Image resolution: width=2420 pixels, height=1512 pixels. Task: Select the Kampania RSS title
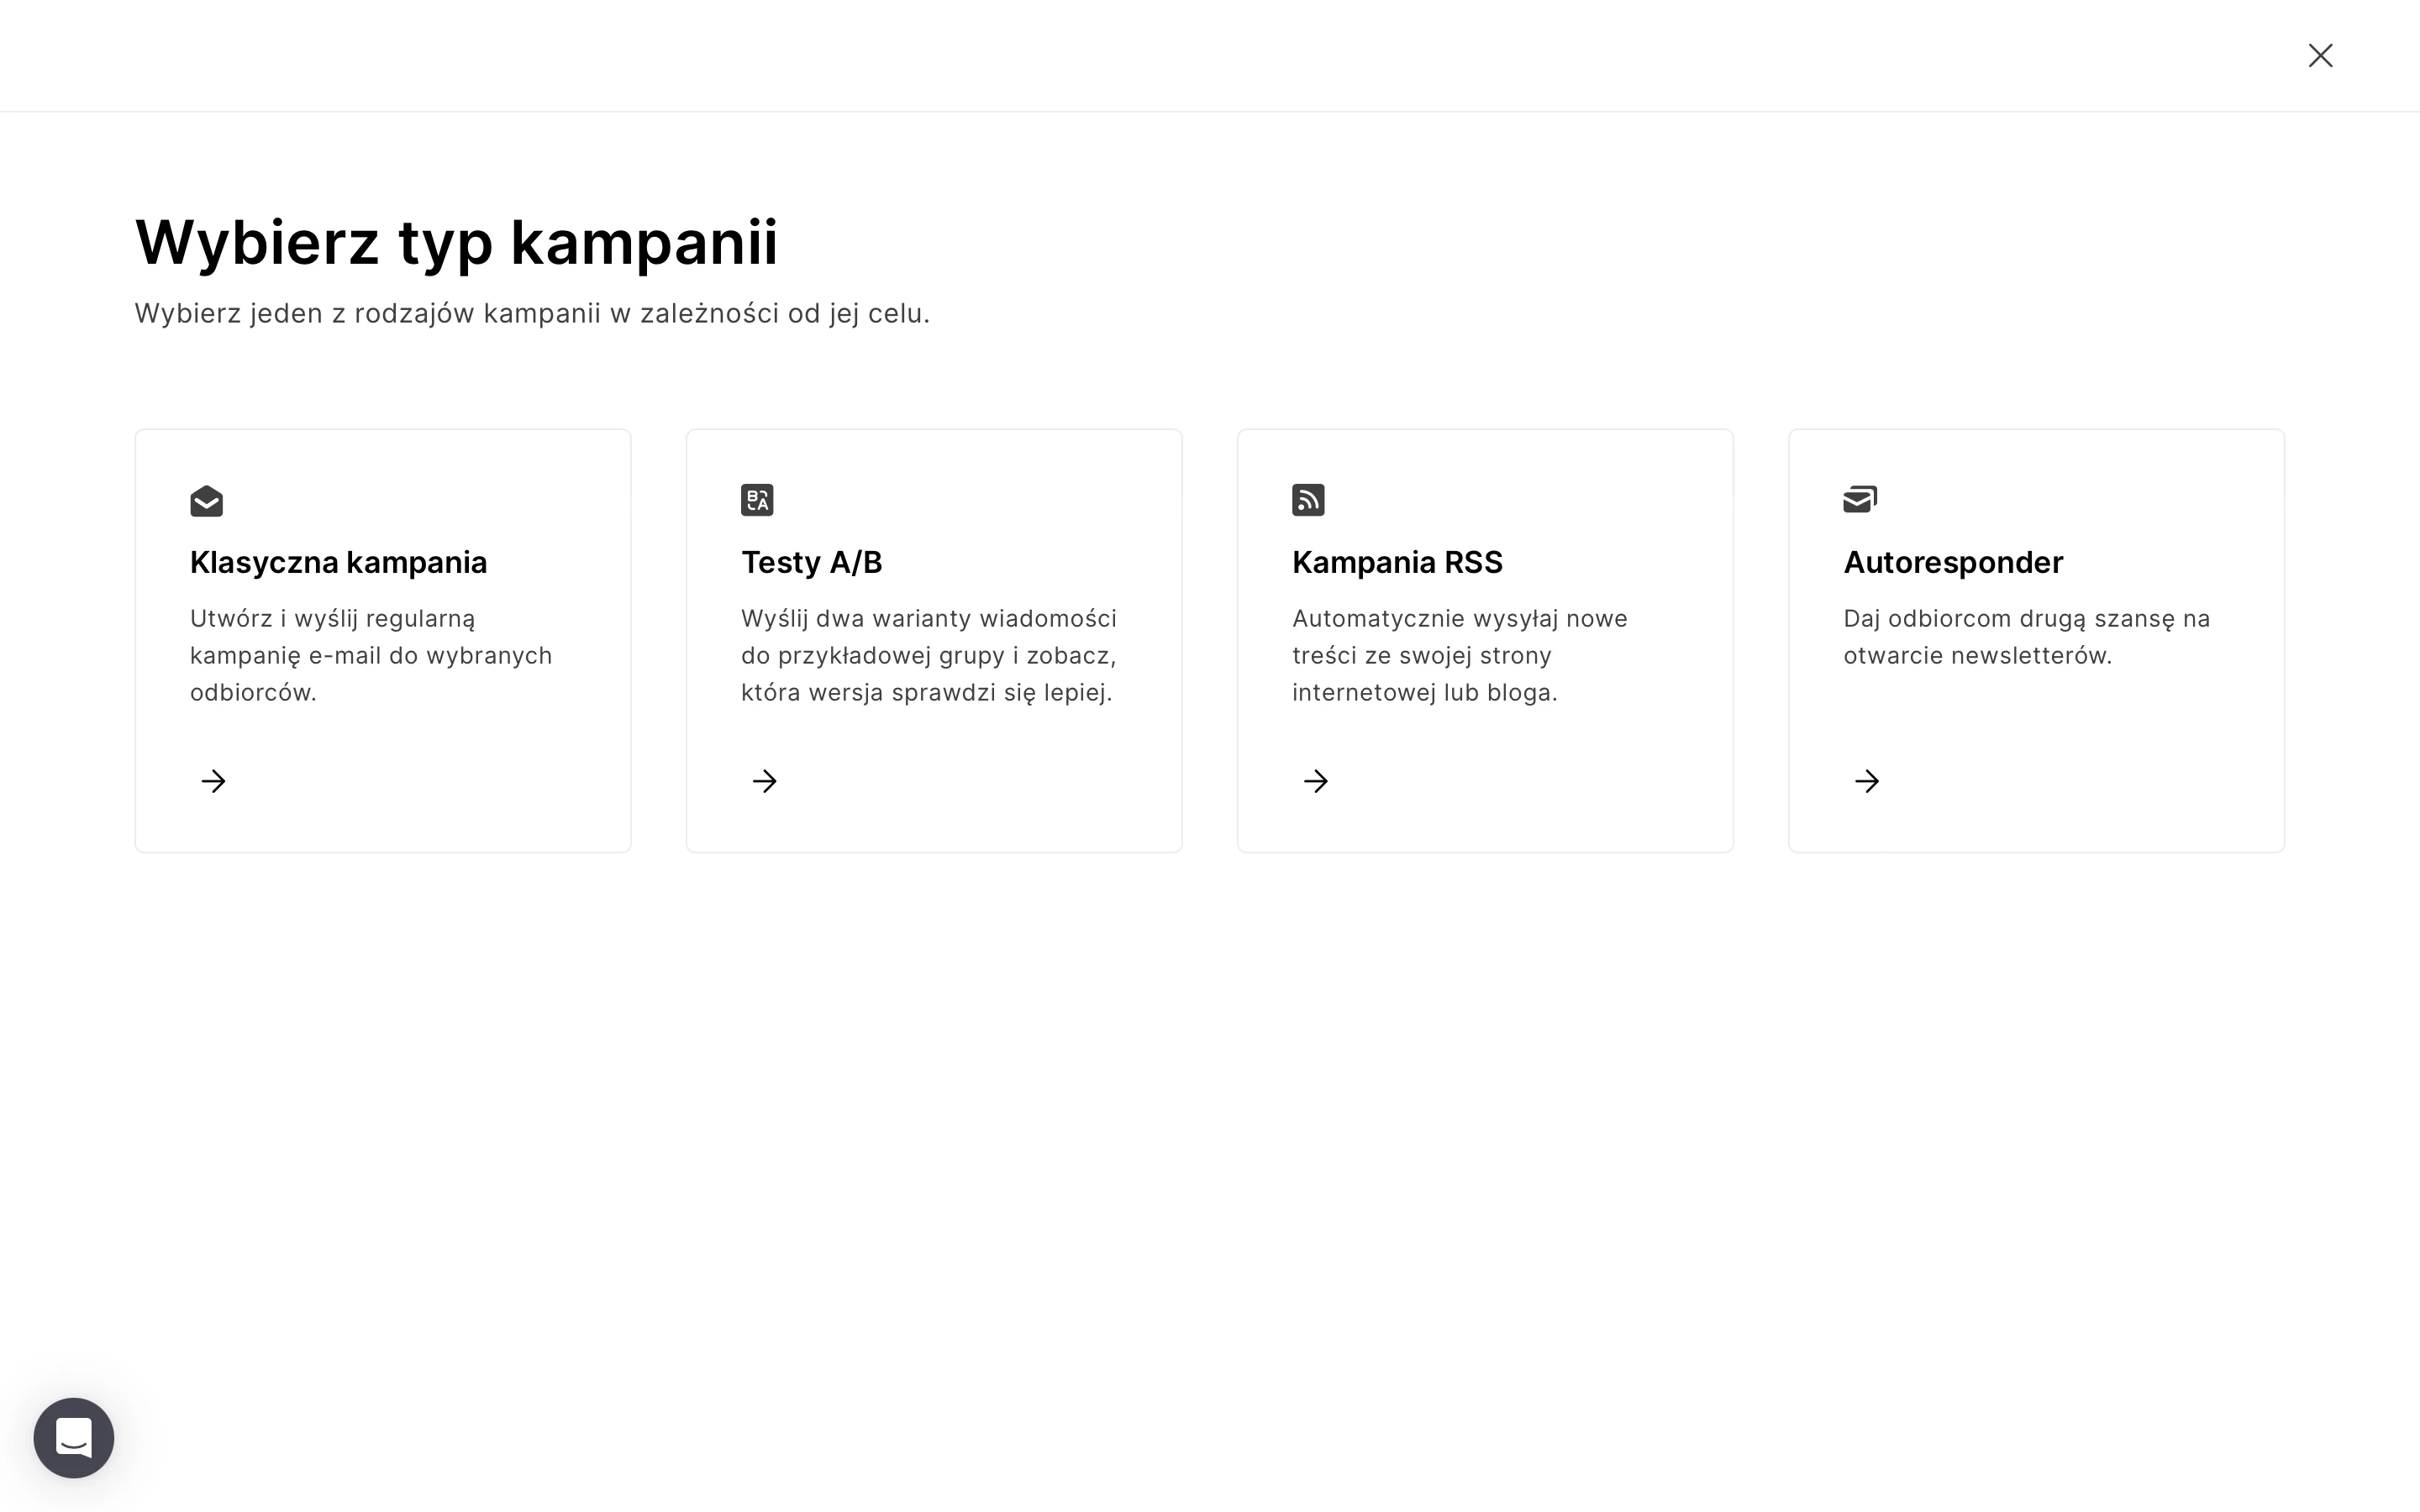coord(1397,562)
